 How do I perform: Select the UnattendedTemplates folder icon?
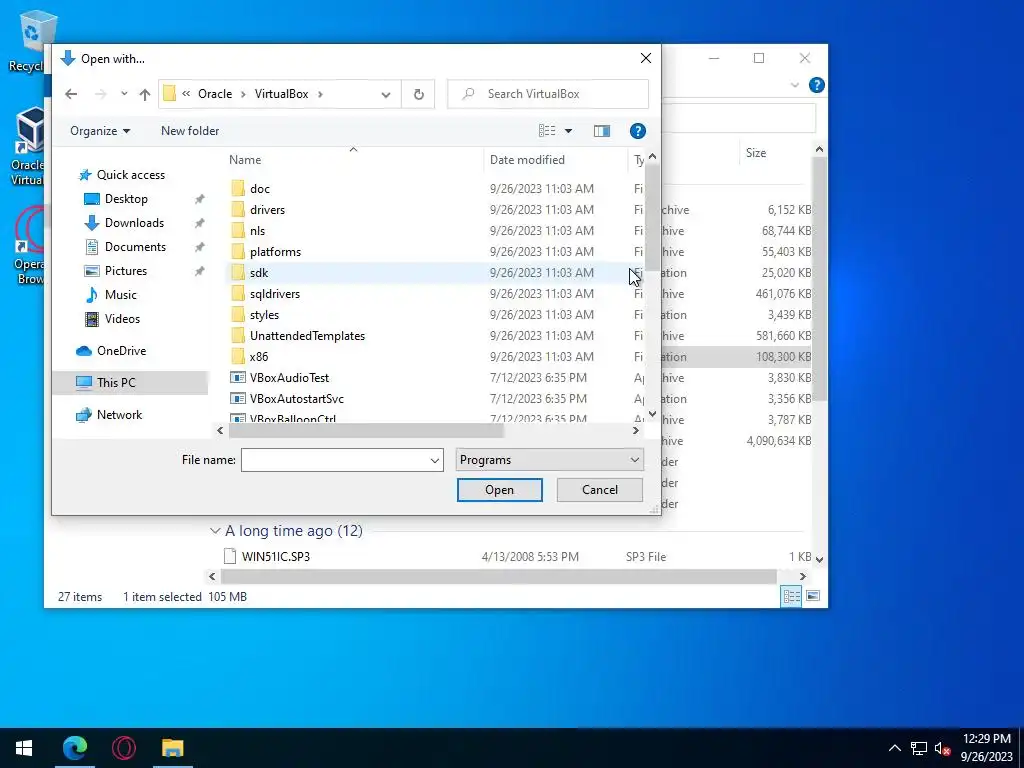(238, 336)
